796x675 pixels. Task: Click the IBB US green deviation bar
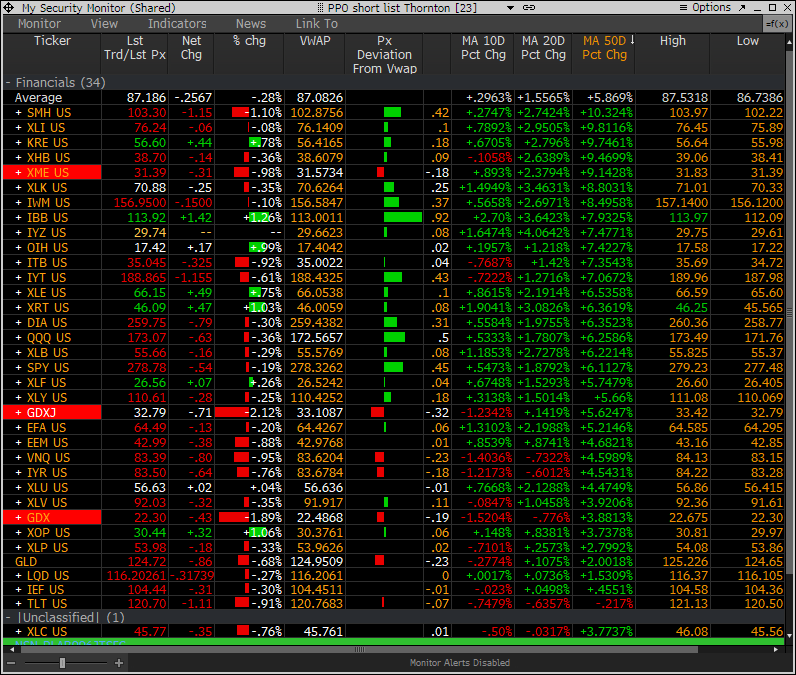tap(403, 218)
